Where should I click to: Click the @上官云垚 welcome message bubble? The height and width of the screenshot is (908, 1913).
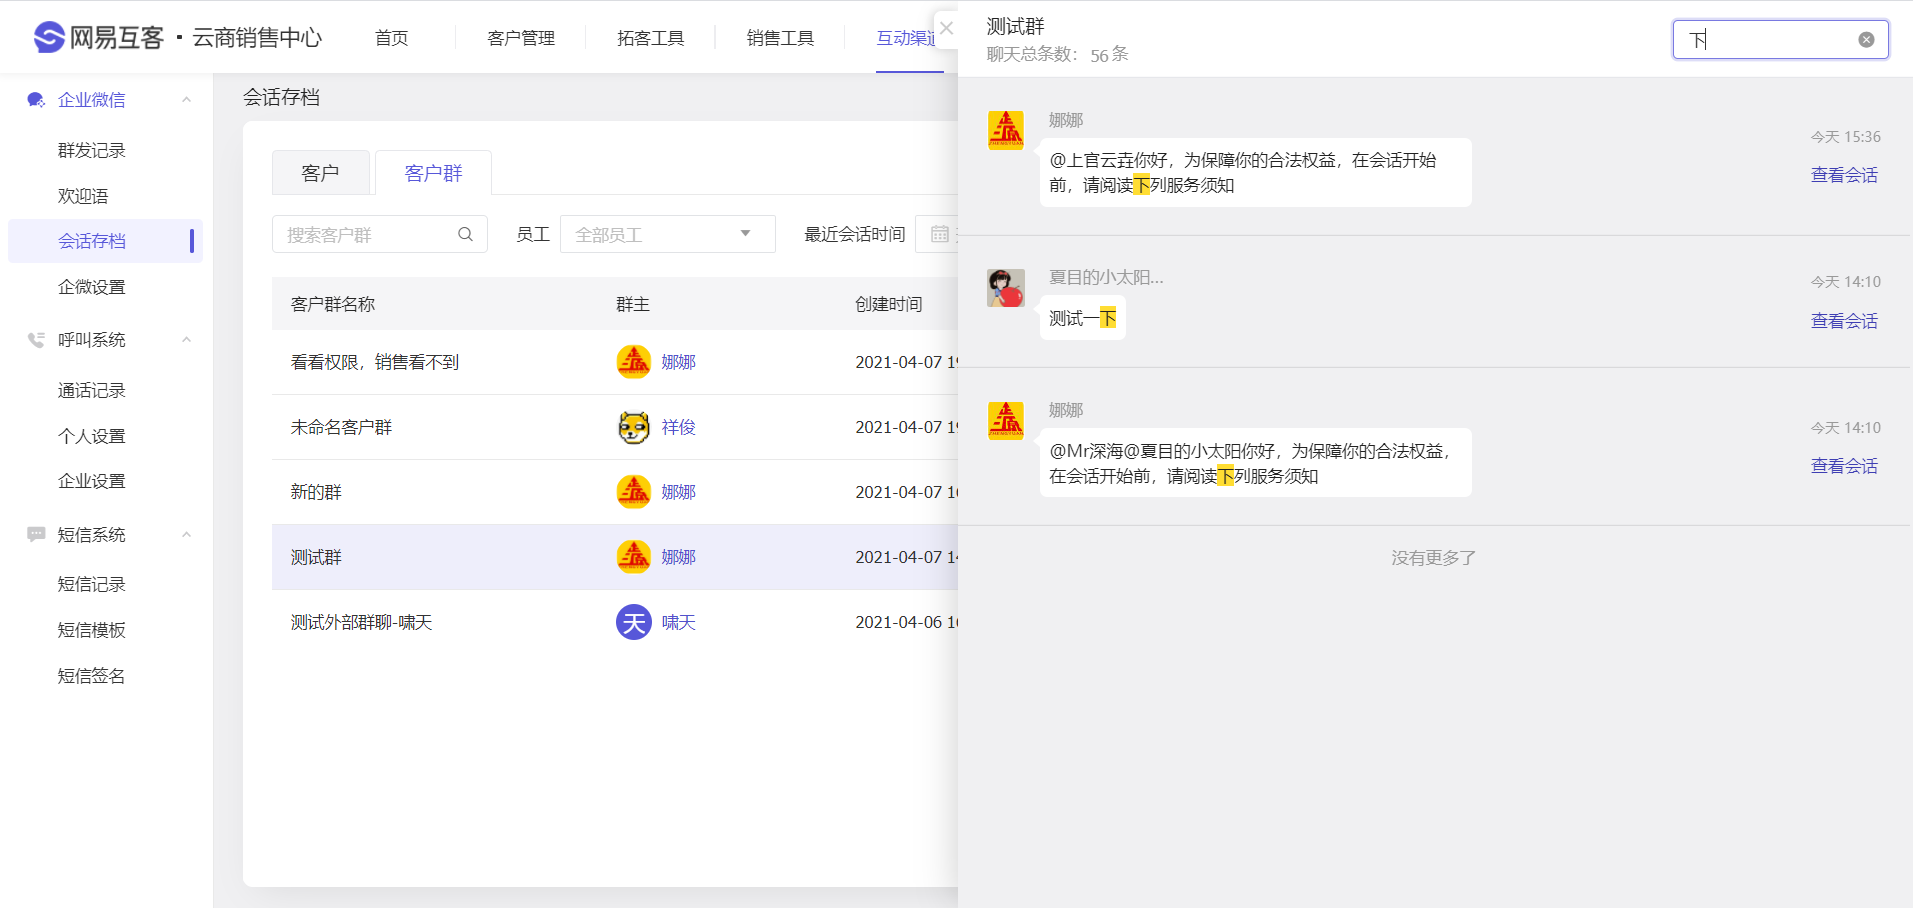point(1255,172)
